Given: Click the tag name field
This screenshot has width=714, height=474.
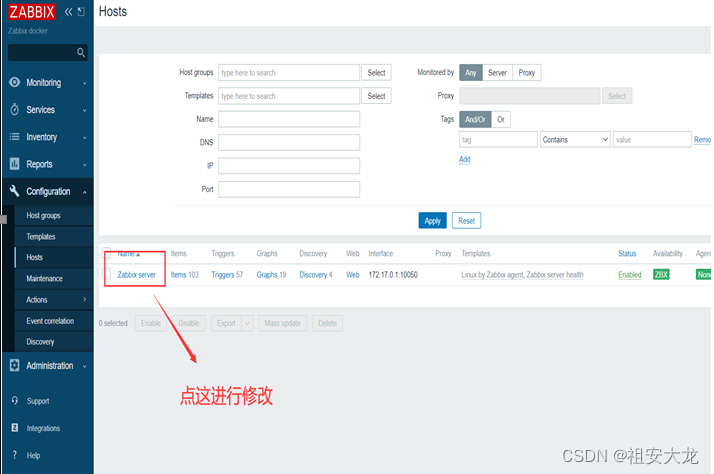Looking at the screenshot, I should (498, 140).
